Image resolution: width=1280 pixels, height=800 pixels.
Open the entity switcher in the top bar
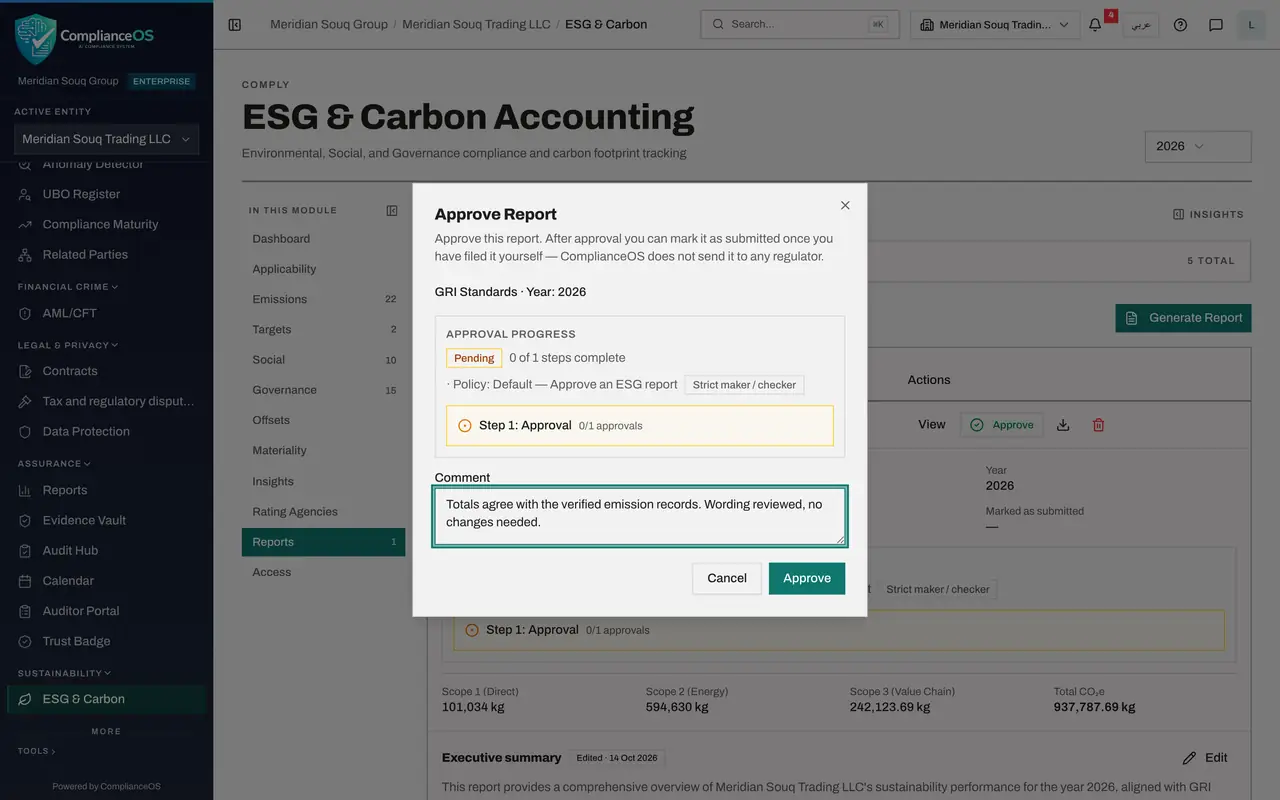coord(995,25)
